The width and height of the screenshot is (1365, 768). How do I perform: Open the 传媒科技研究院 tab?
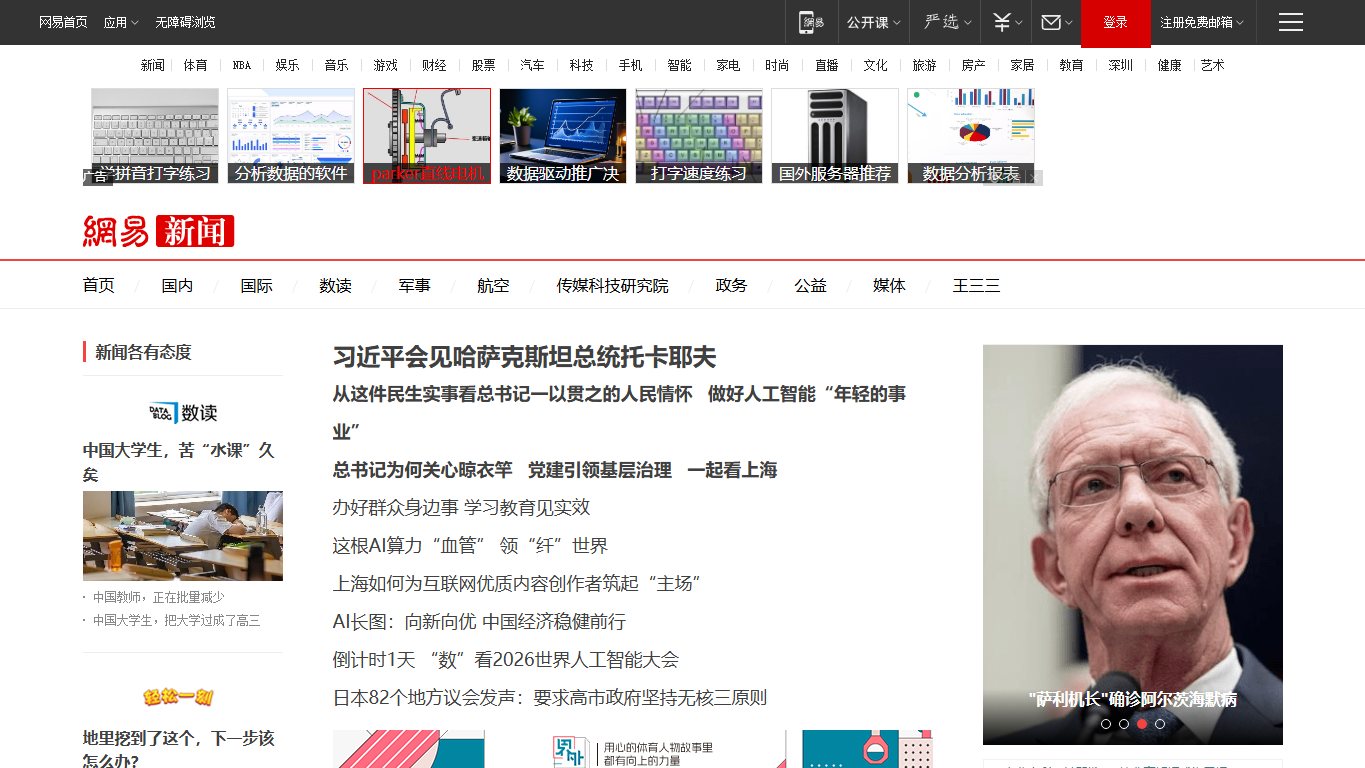click(x=612, y=285)
